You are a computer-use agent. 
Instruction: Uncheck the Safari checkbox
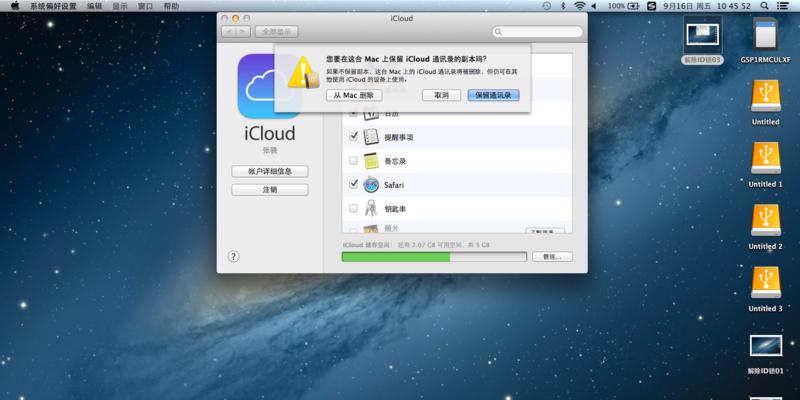353,184
